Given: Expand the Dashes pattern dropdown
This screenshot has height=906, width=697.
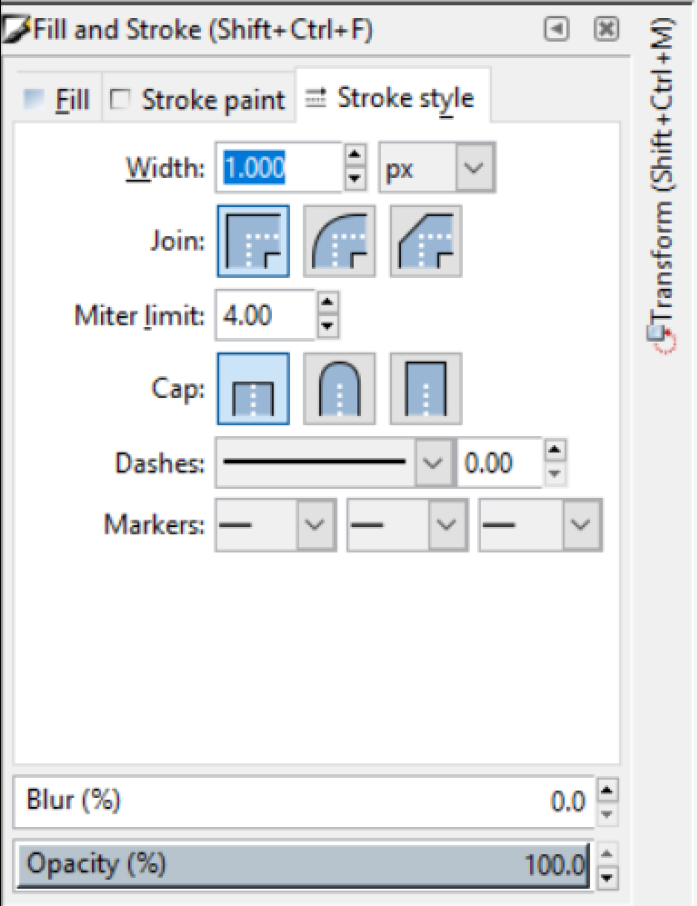Looking at the screenshot, I should [x=432, y=463].
